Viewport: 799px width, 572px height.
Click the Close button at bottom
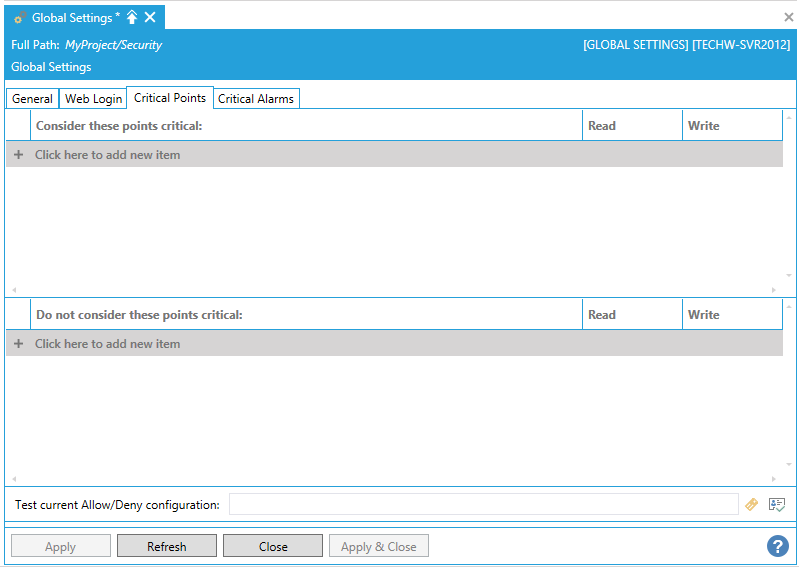click(x=273, y=546)
